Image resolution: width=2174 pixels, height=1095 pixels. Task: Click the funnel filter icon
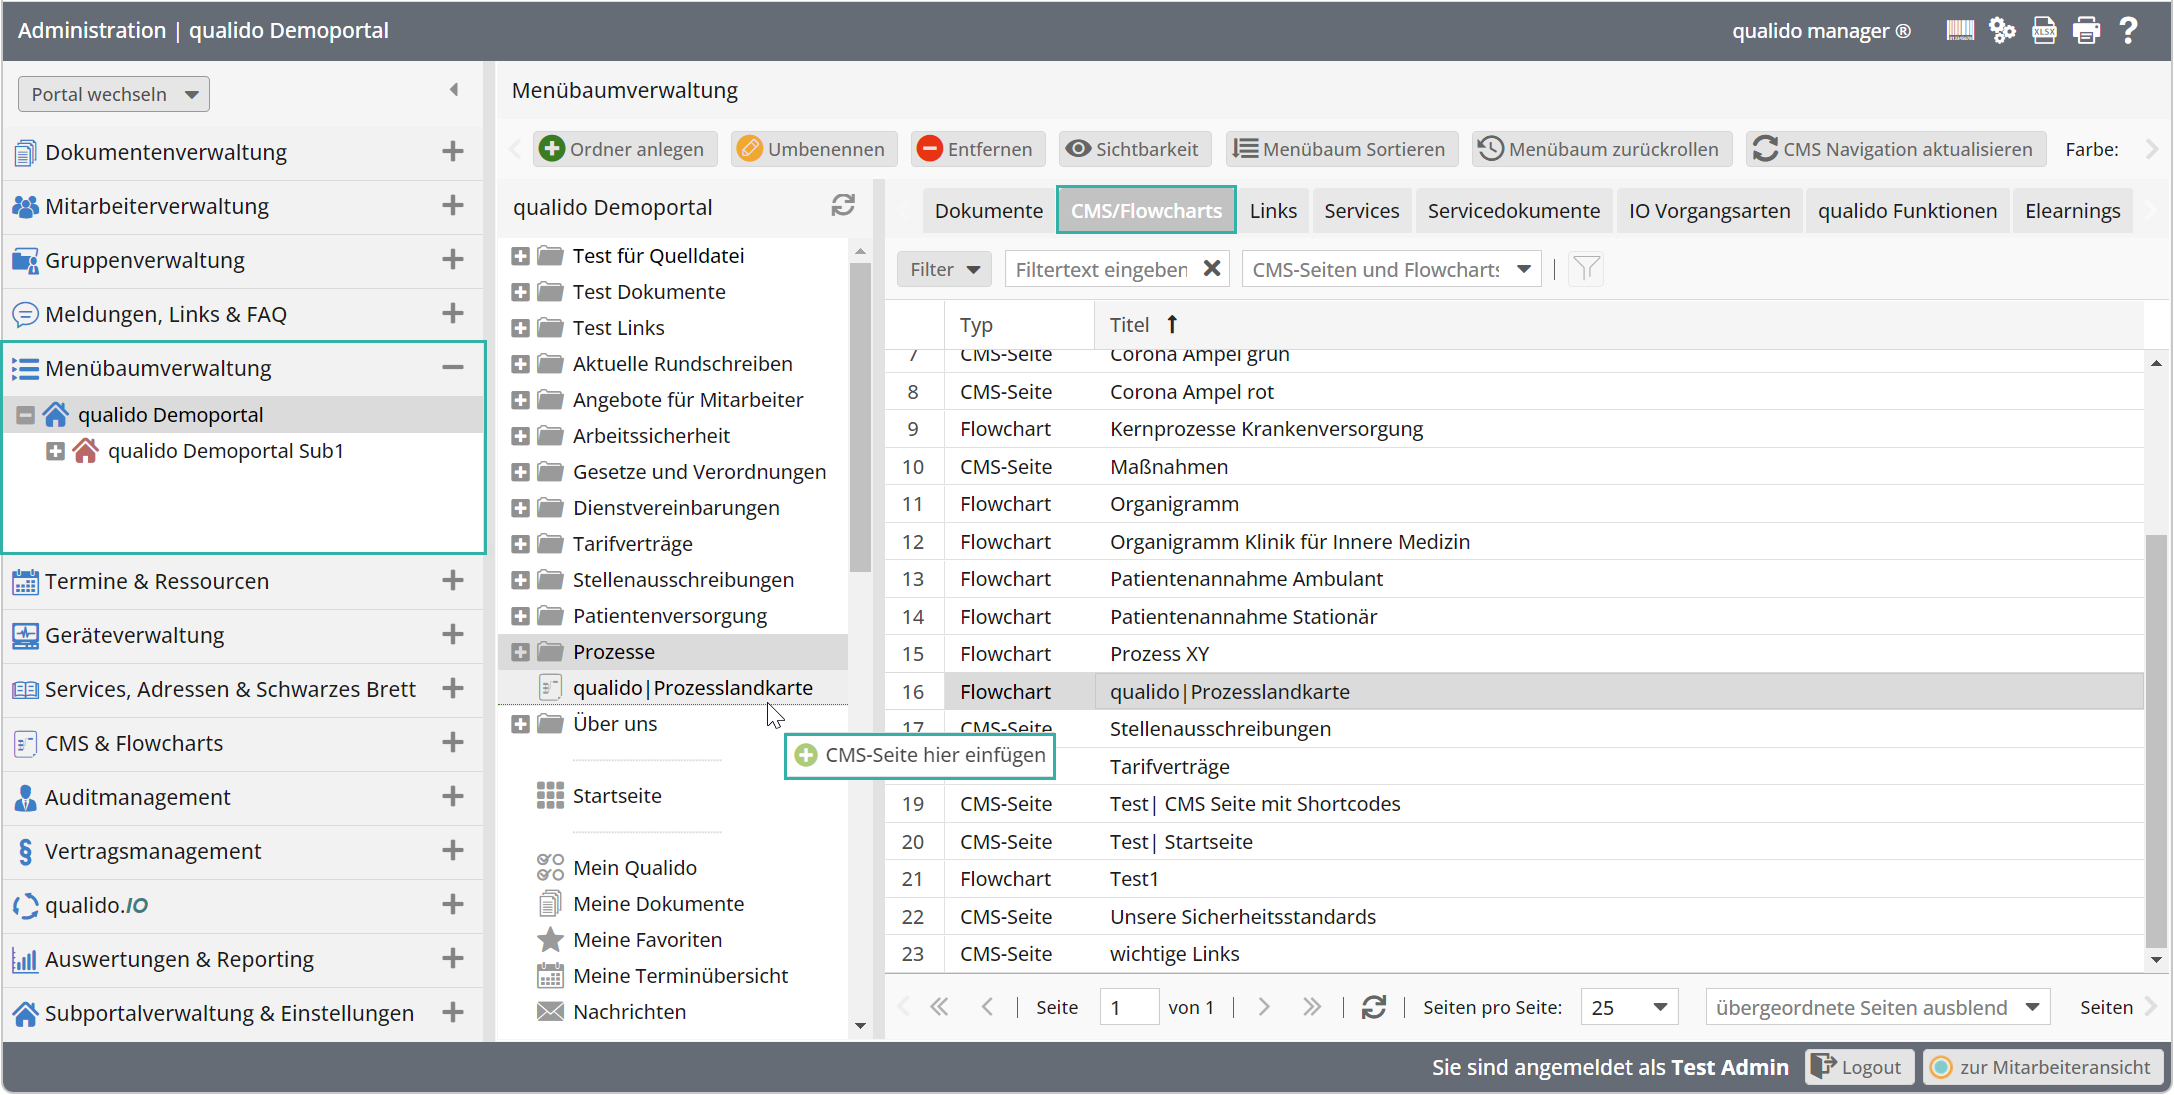coord(1586,269)
